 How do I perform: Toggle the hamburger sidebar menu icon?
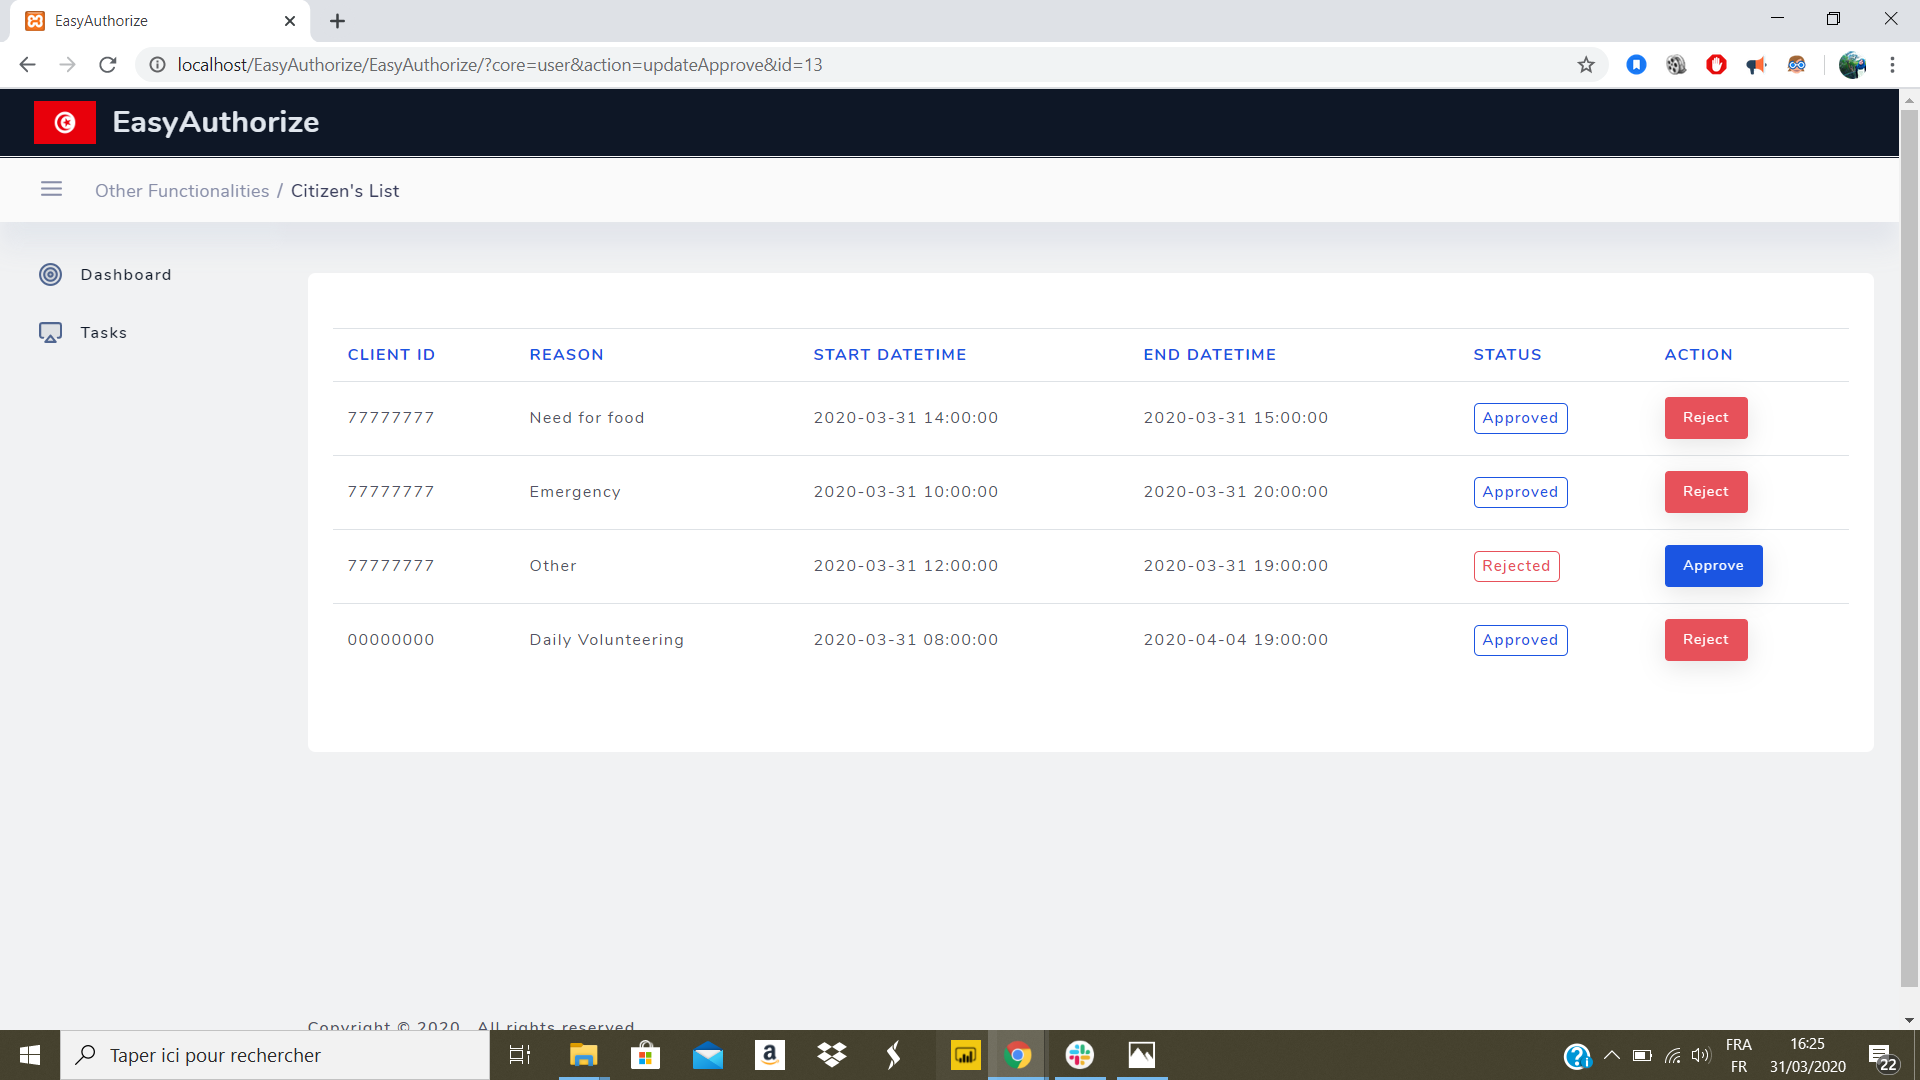(51, 189)
